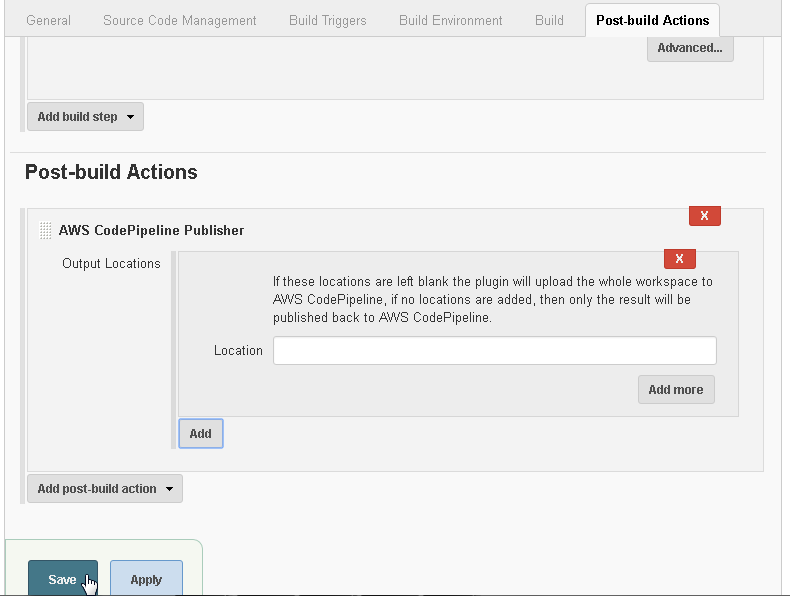Open the Add build step dropdown
790x596 pixels.
pyautogui.click(x=85, y=116)
